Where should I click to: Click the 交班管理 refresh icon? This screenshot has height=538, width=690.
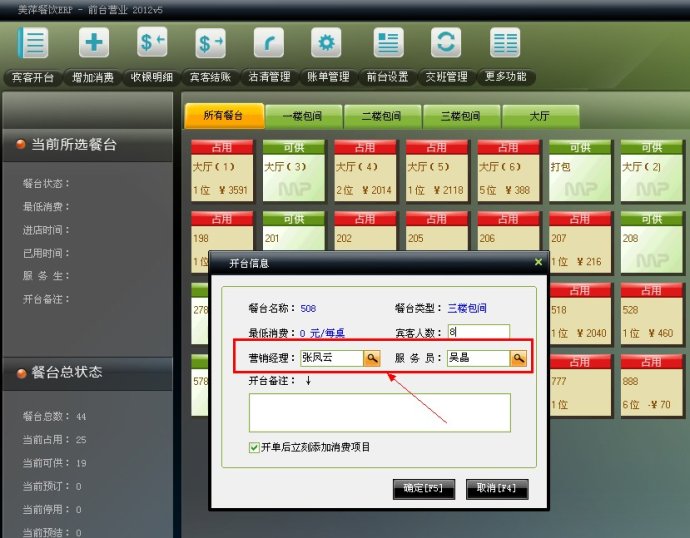[446, 44]
